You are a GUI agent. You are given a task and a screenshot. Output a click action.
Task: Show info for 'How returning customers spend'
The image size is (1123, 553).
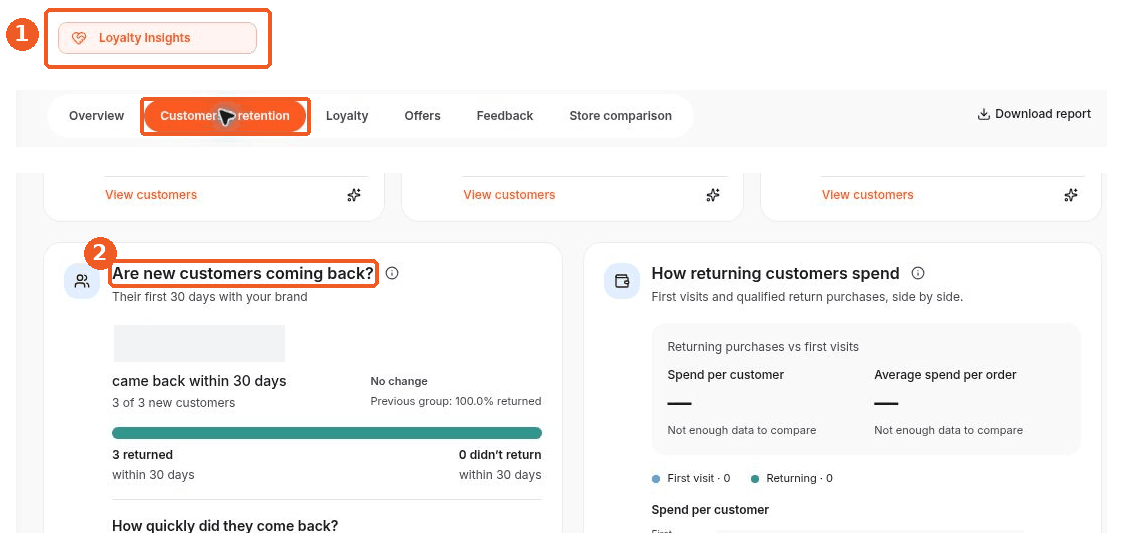point(918,273)
